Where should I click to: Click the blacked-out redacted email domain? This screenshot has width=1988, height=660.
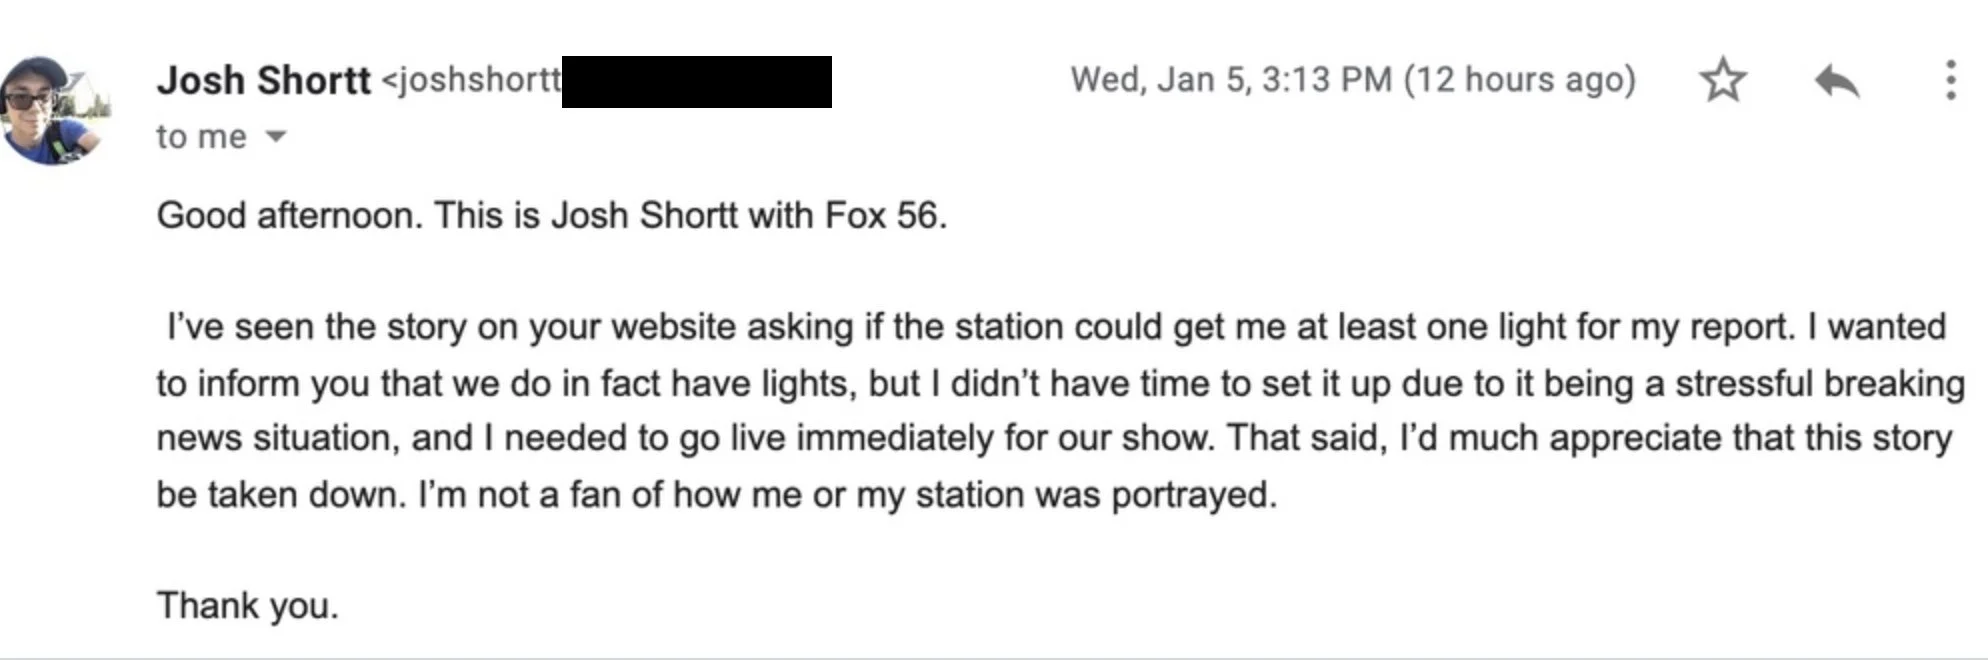coord(697,82)
